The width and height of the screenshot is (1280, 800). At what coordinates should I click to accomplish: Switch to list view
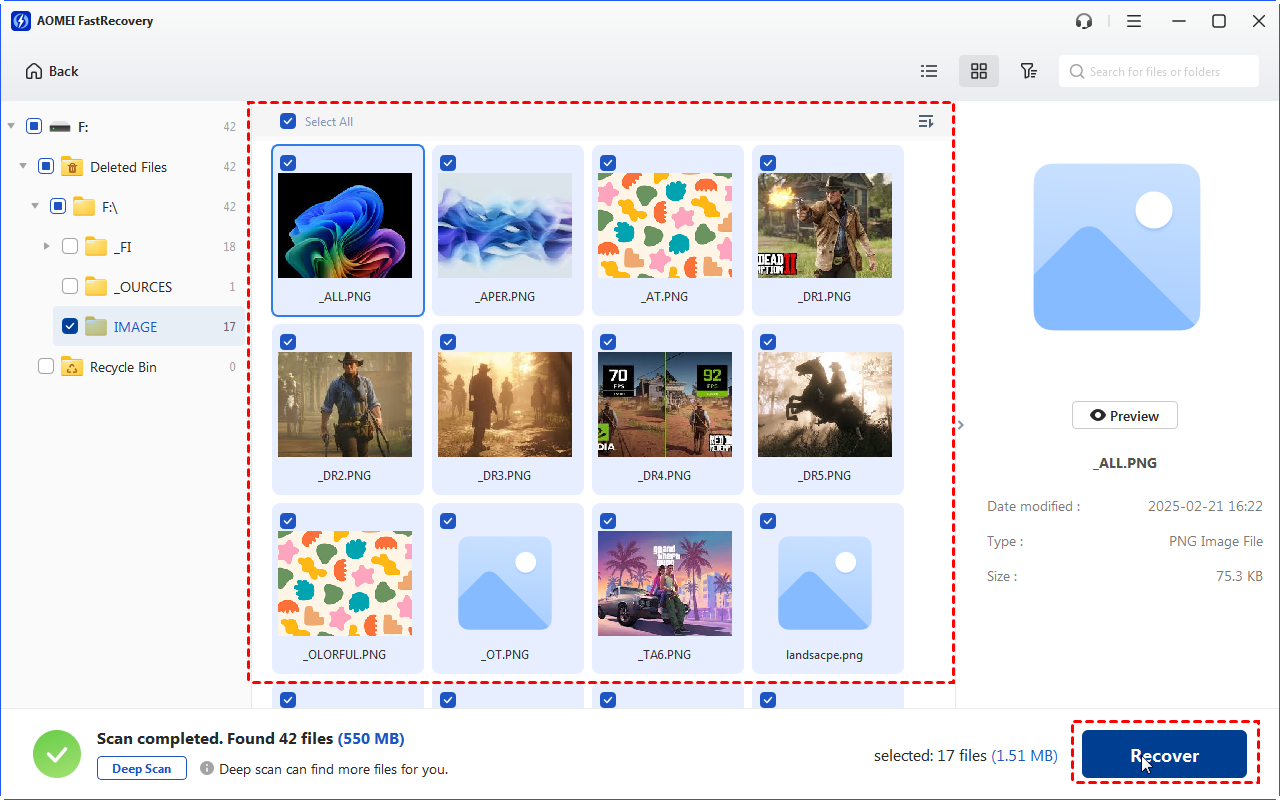click(x=929, y=71)
